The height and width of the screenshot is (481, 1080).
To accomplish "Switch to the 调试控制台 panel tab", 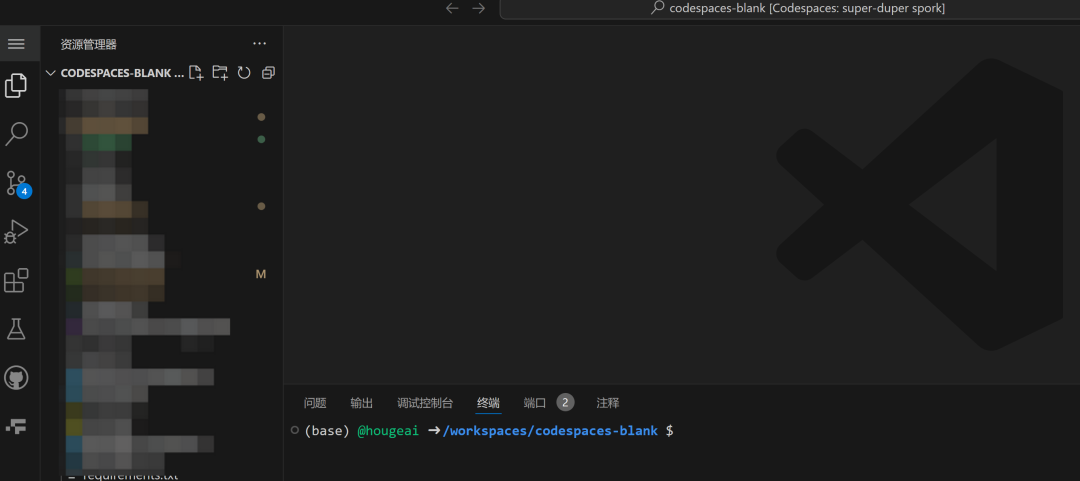I will click(x=425, y=403).
